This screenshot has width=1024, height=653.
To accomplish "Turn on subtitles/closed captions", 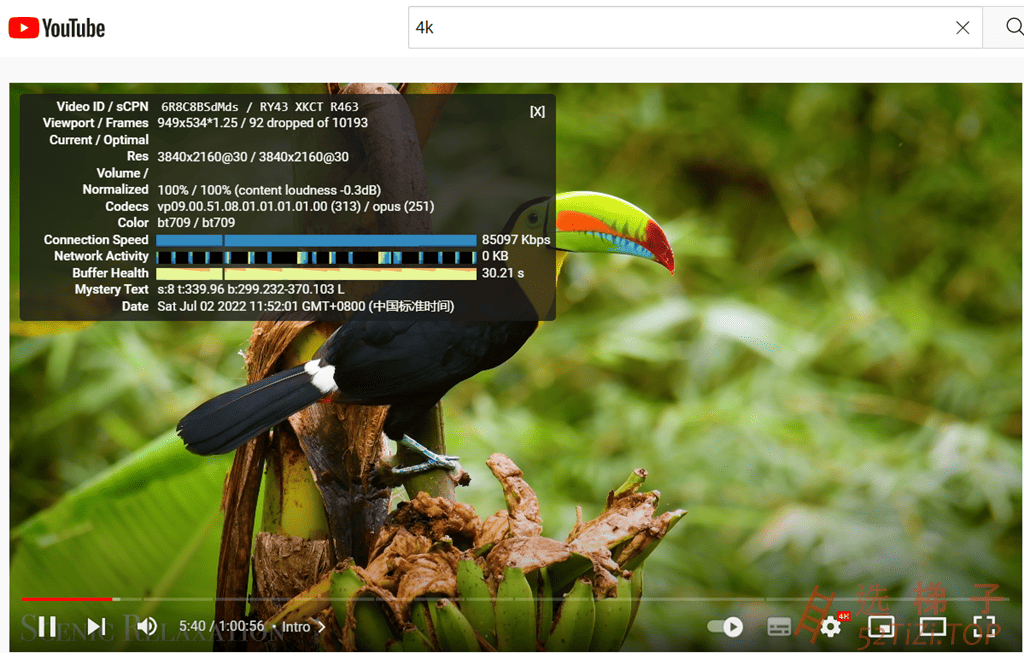I will [x=779, y=627].
